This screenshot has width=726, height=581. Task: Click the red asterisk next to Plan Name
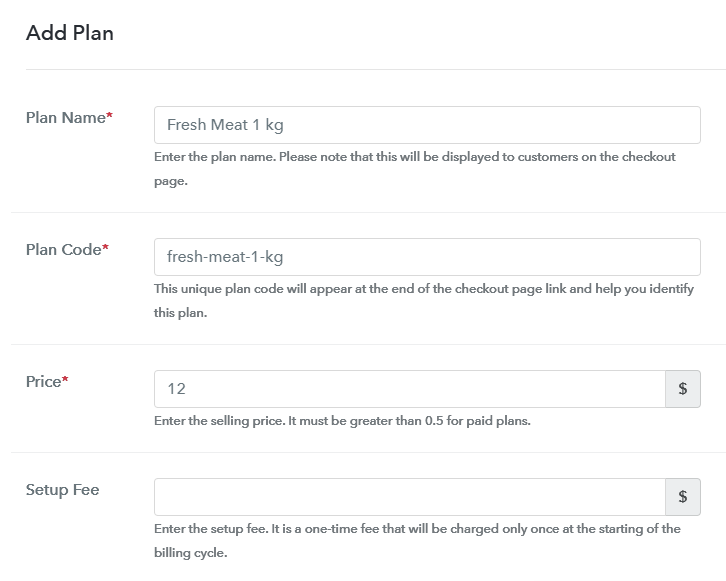click(x=110, y=116)
